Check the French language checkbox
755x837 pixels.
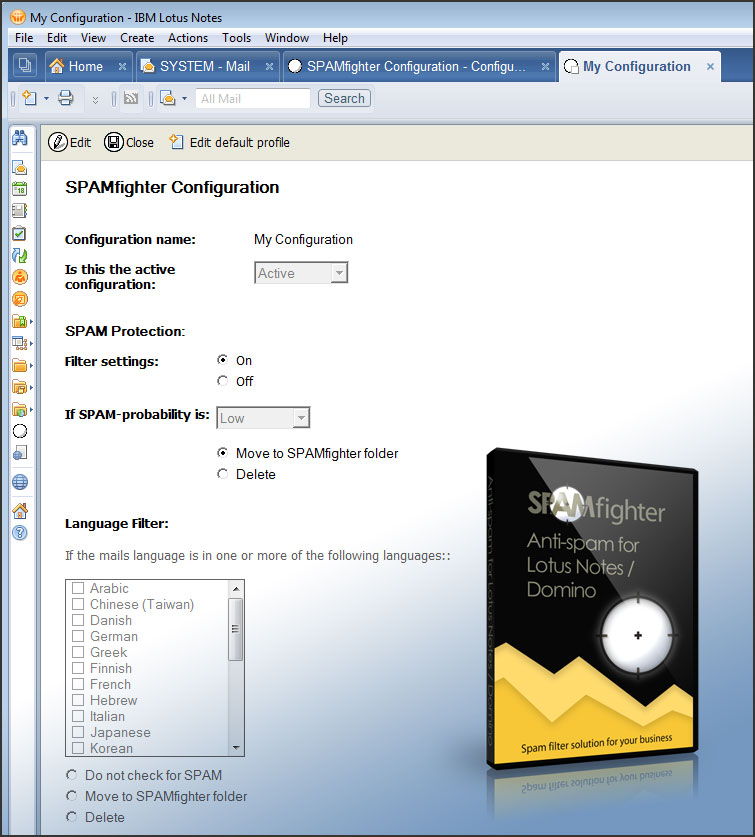pos(78,684)
